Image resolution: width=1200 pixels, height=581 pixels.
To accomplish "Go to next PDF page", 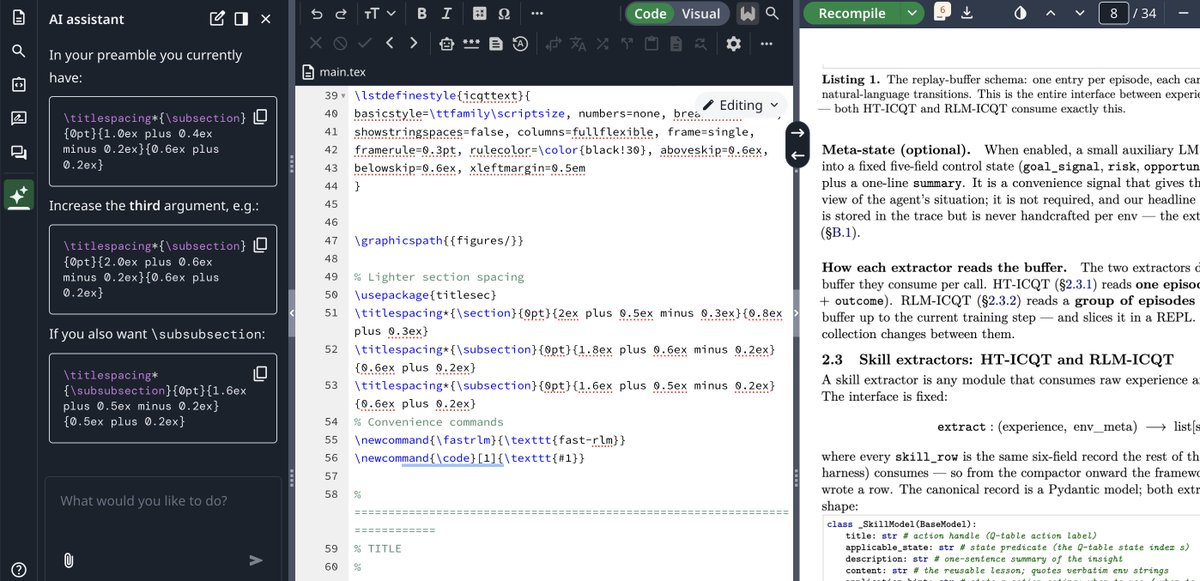I will 1078,14.
